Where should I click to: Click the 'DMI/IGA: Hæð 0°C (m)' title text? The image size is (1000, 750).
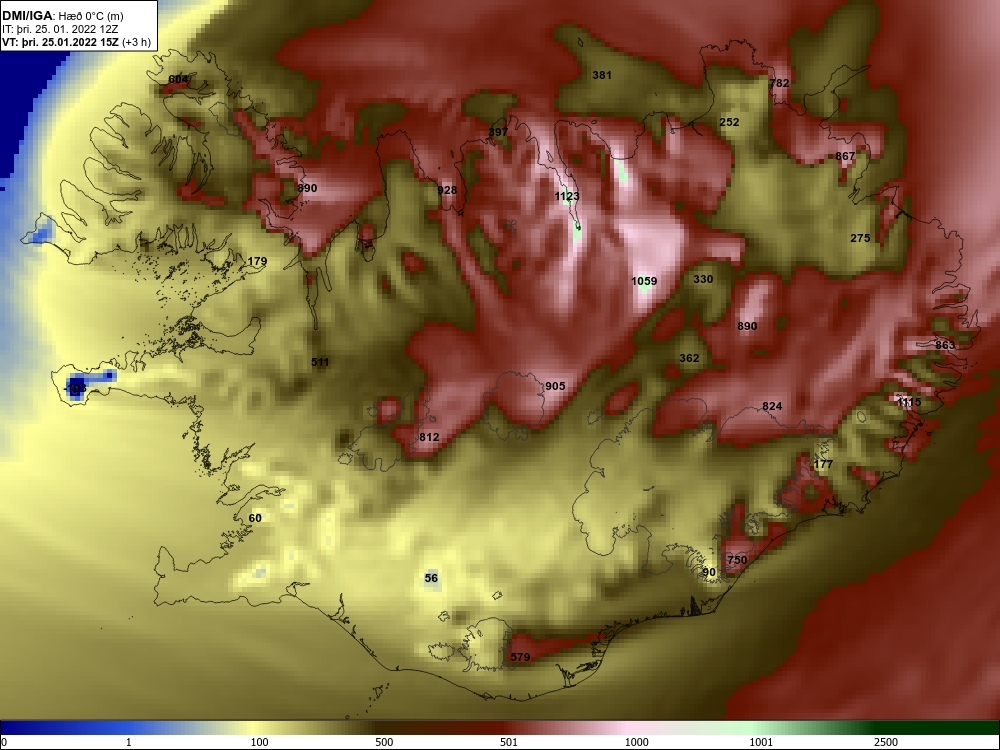click(x=62, y=16)
